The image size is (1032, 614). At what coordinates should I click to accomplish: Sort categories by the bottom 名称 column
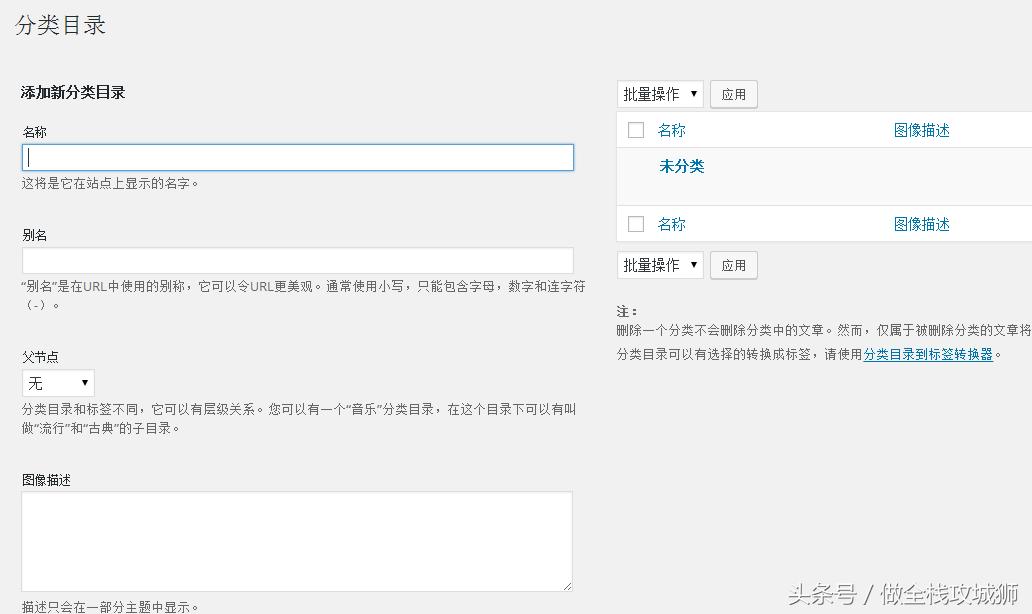coord(671,223)
